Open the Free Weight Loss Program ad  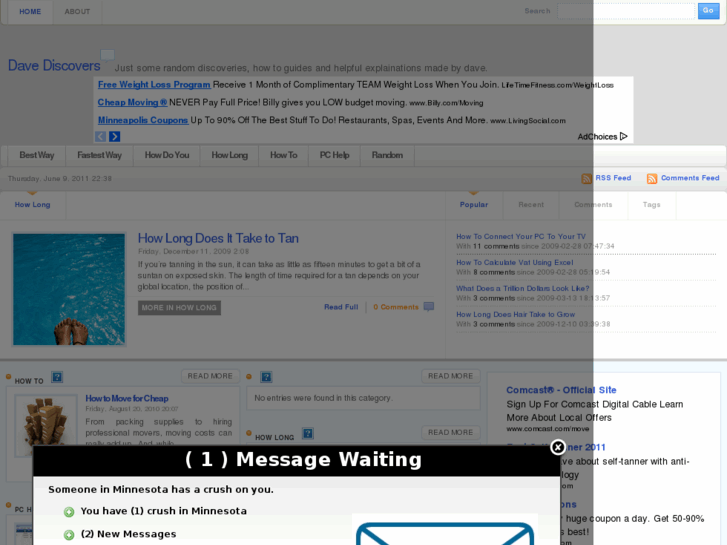154,84
